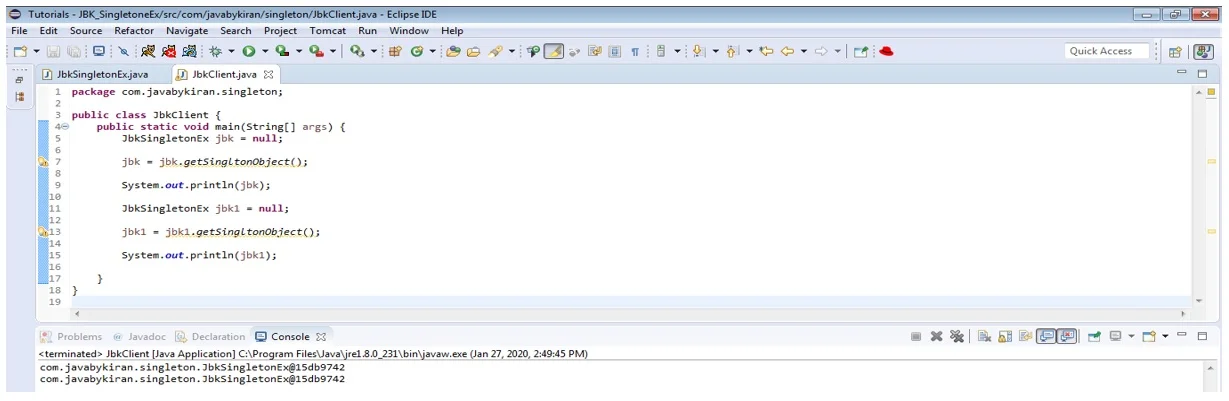Viewport: 1229px width, 401px height.
Task: Click the Open Perspective icon
Action: (x=1176, y=51)
